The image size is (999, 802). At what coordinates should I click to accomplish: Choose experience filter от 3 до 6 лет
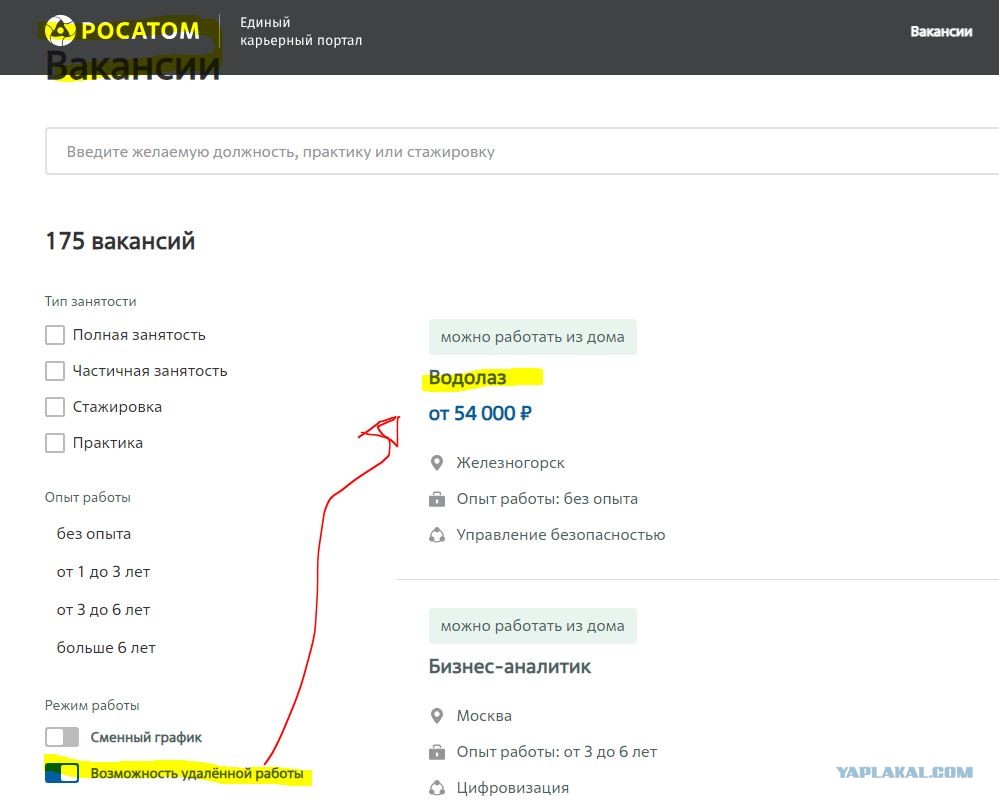tap(103, 610)
